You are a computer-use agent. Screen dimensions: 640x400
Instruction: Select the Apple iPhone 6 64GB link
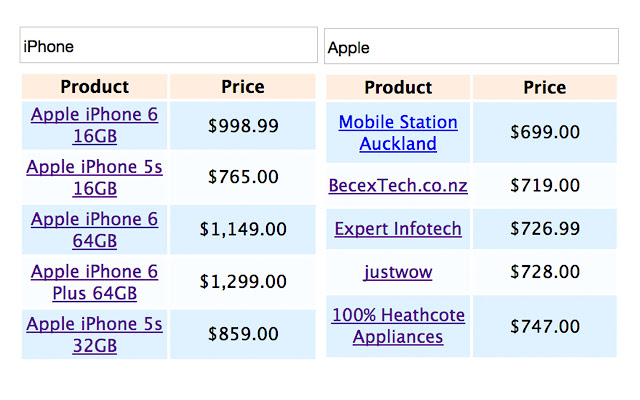pos(95,229)
